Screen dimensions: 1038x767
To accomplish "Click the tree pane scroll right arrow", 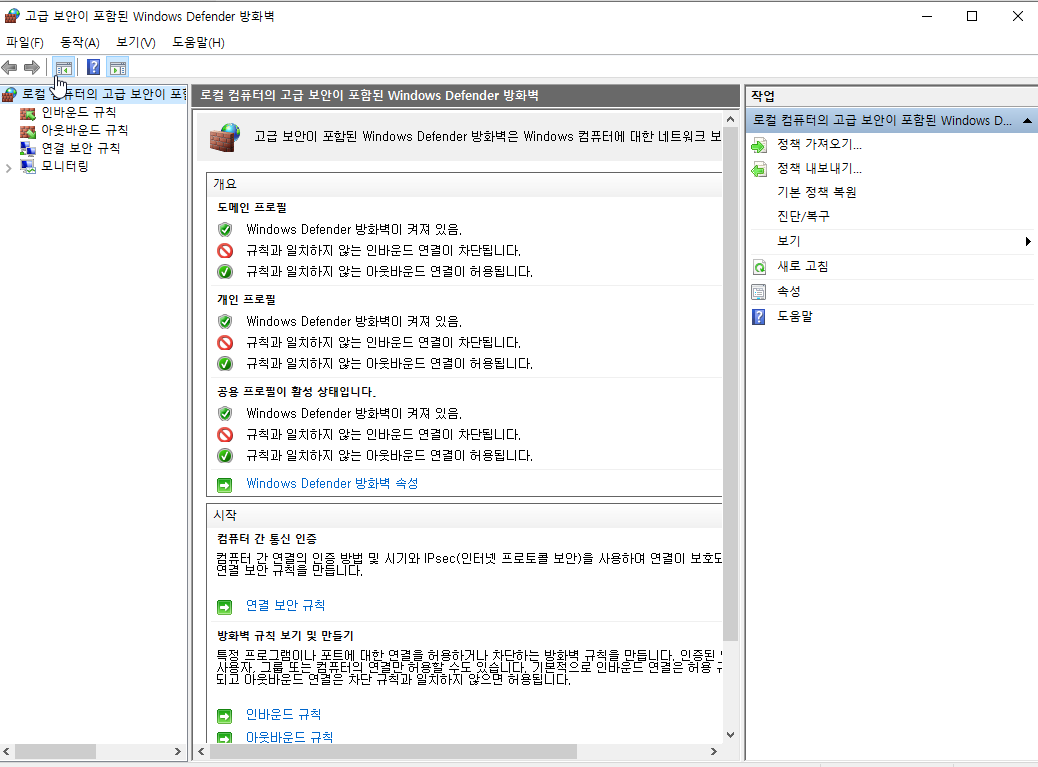I will [177, 752].
